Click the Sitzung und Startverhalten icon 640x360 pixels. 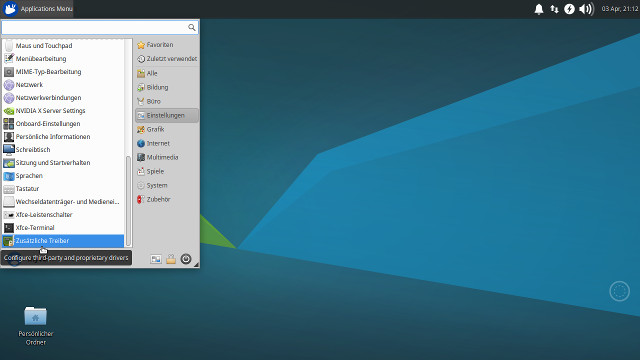pyautogui.click(x=9, y=163)
